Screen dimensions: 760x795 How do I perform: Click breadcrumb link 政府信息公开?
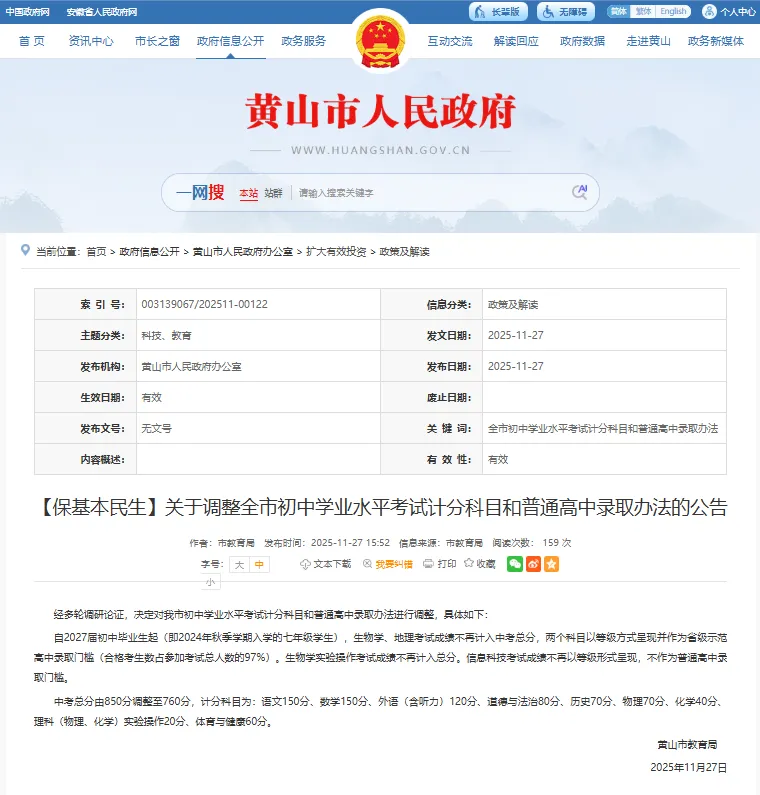(x=150, y=251)
